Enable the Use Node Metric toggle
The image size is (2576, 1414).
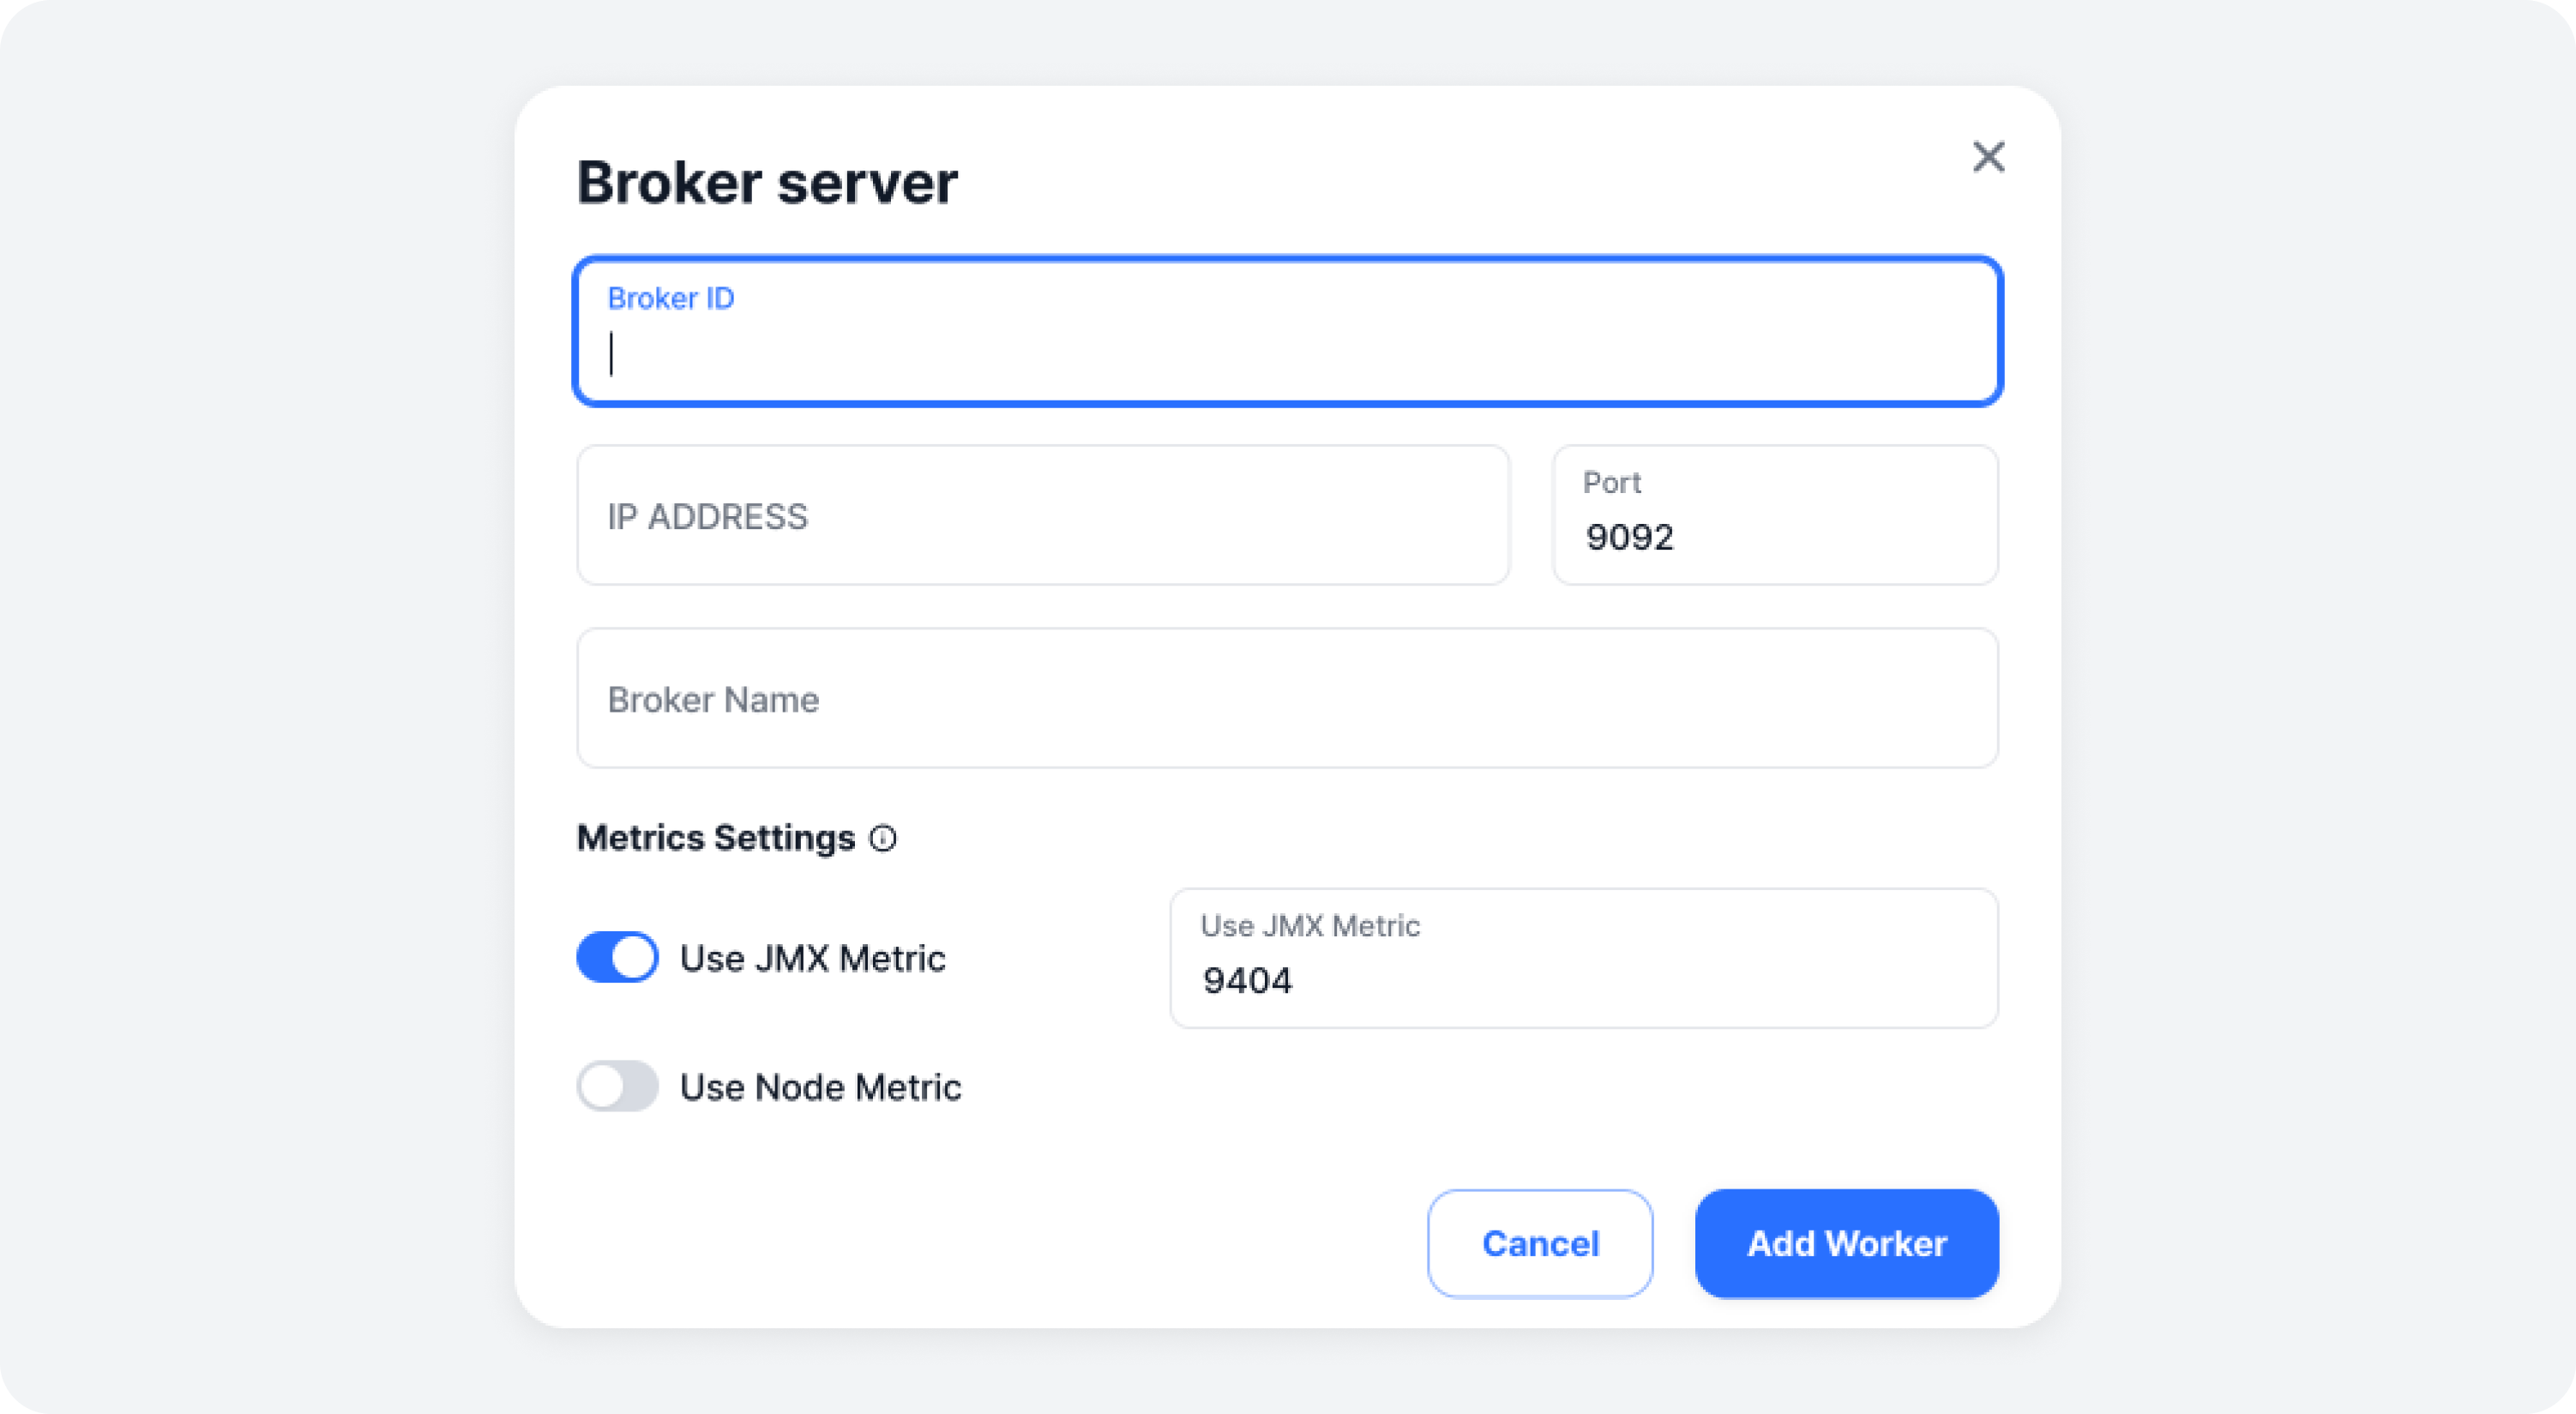point(617,1086)
